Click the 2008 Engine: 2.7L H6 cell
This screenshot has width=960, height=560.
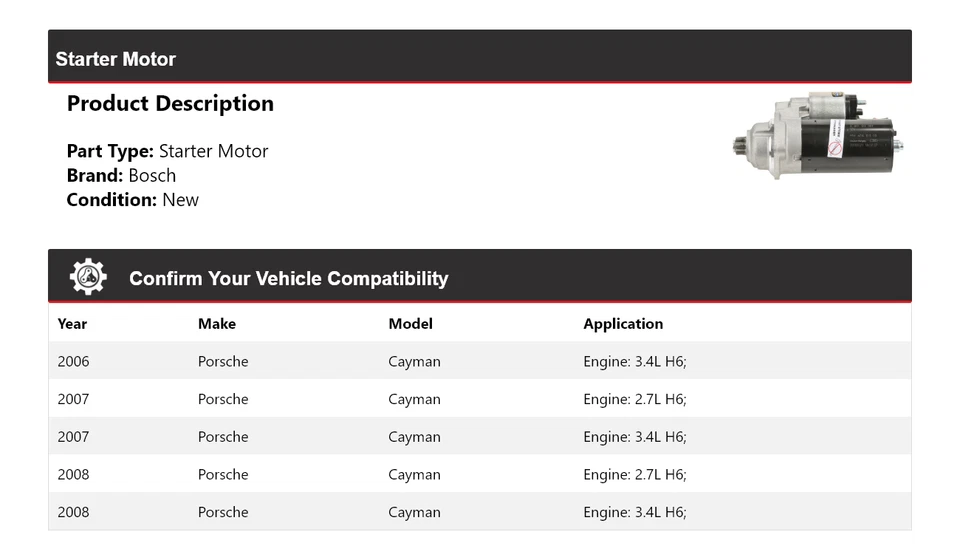pos(635,474)
